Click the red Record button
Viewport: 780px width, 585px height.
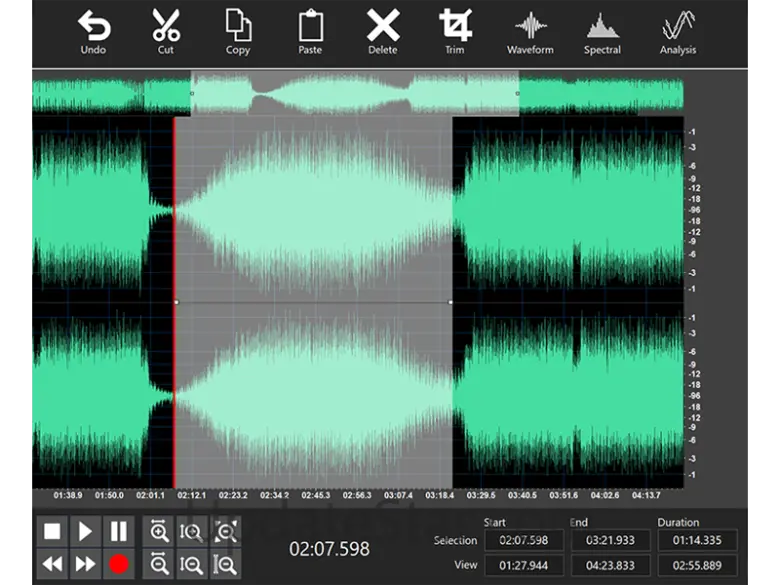click(119, 565)
